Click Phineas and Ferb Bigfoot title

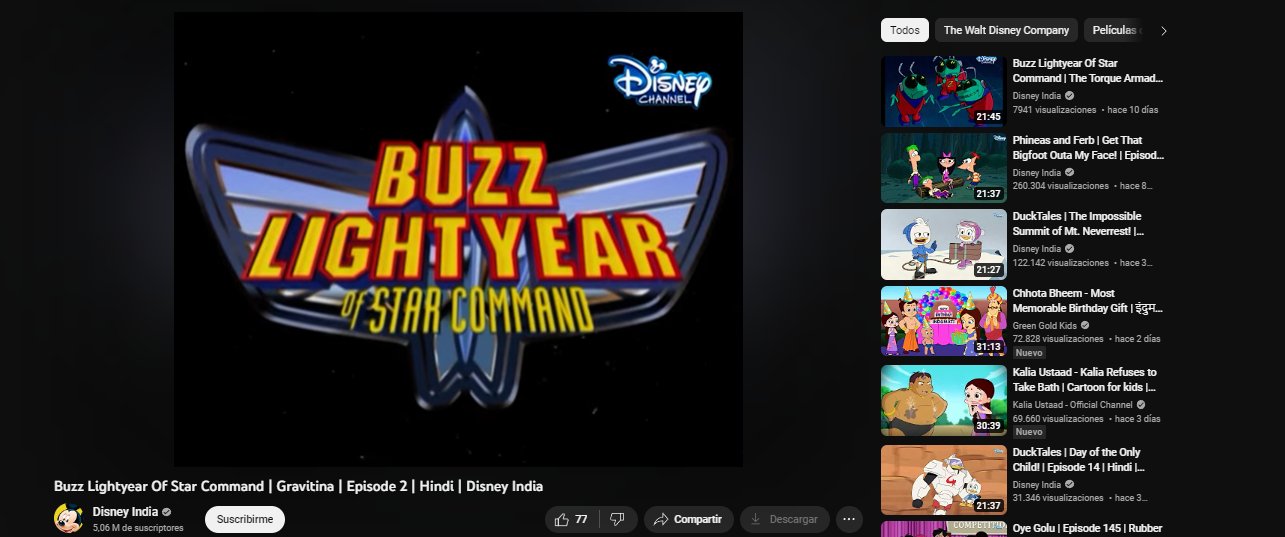click(1088, 147)
